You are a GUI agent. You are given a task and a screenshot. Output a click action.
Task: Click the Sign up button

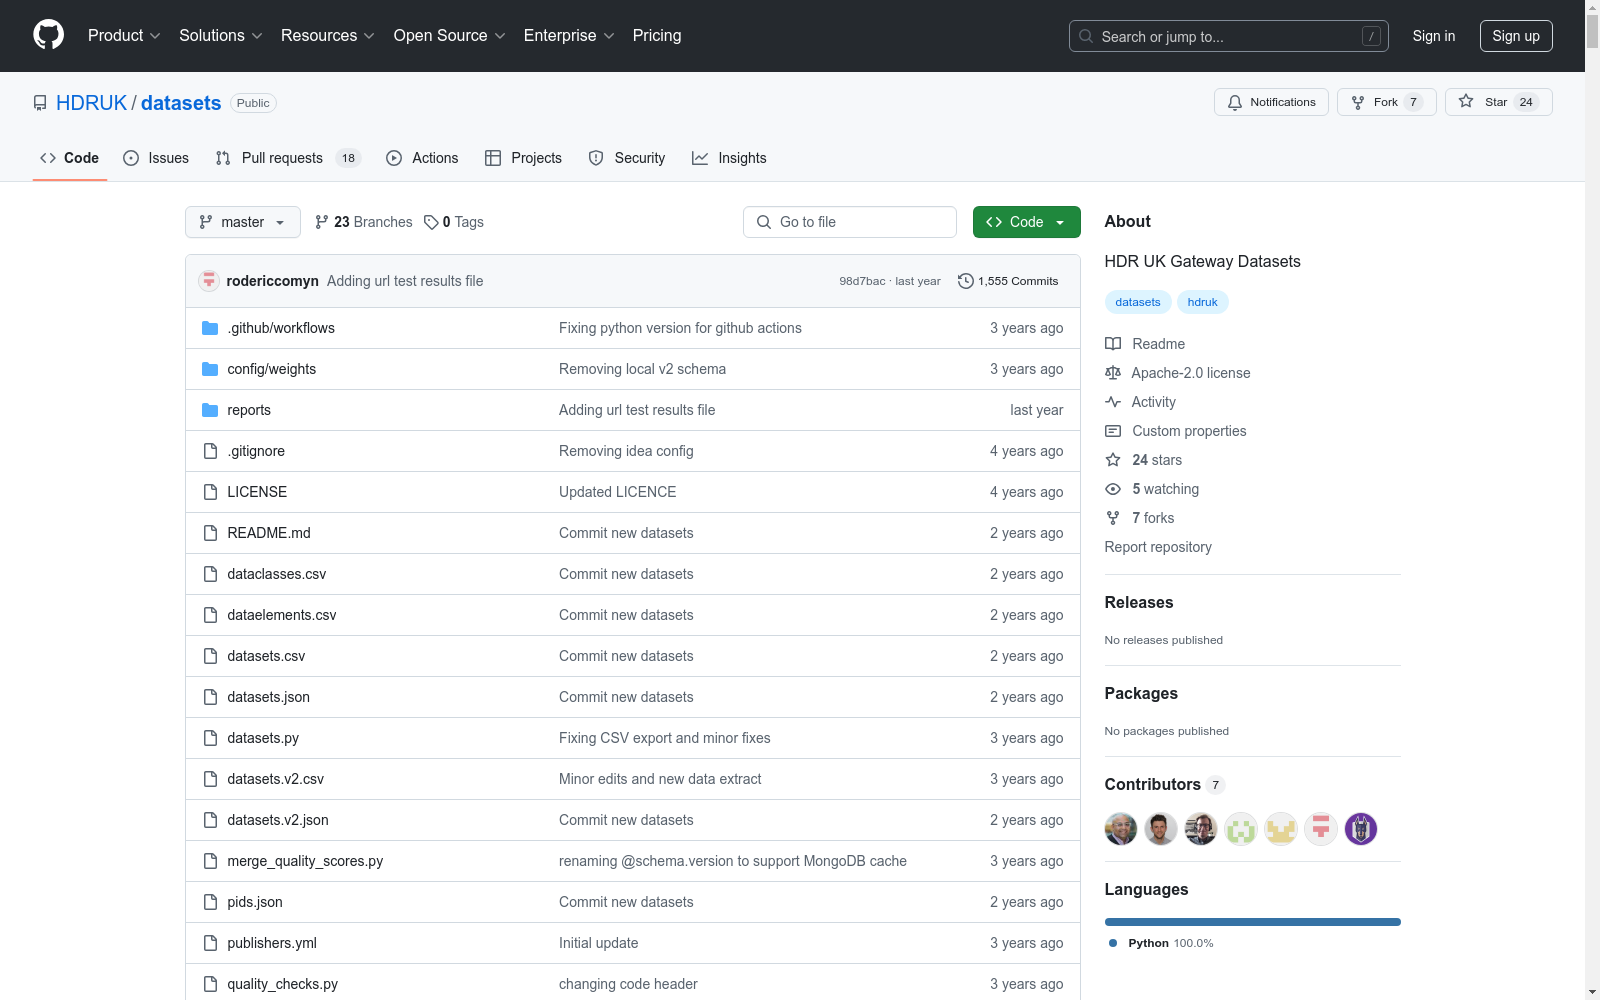[x=1516, y=36]
